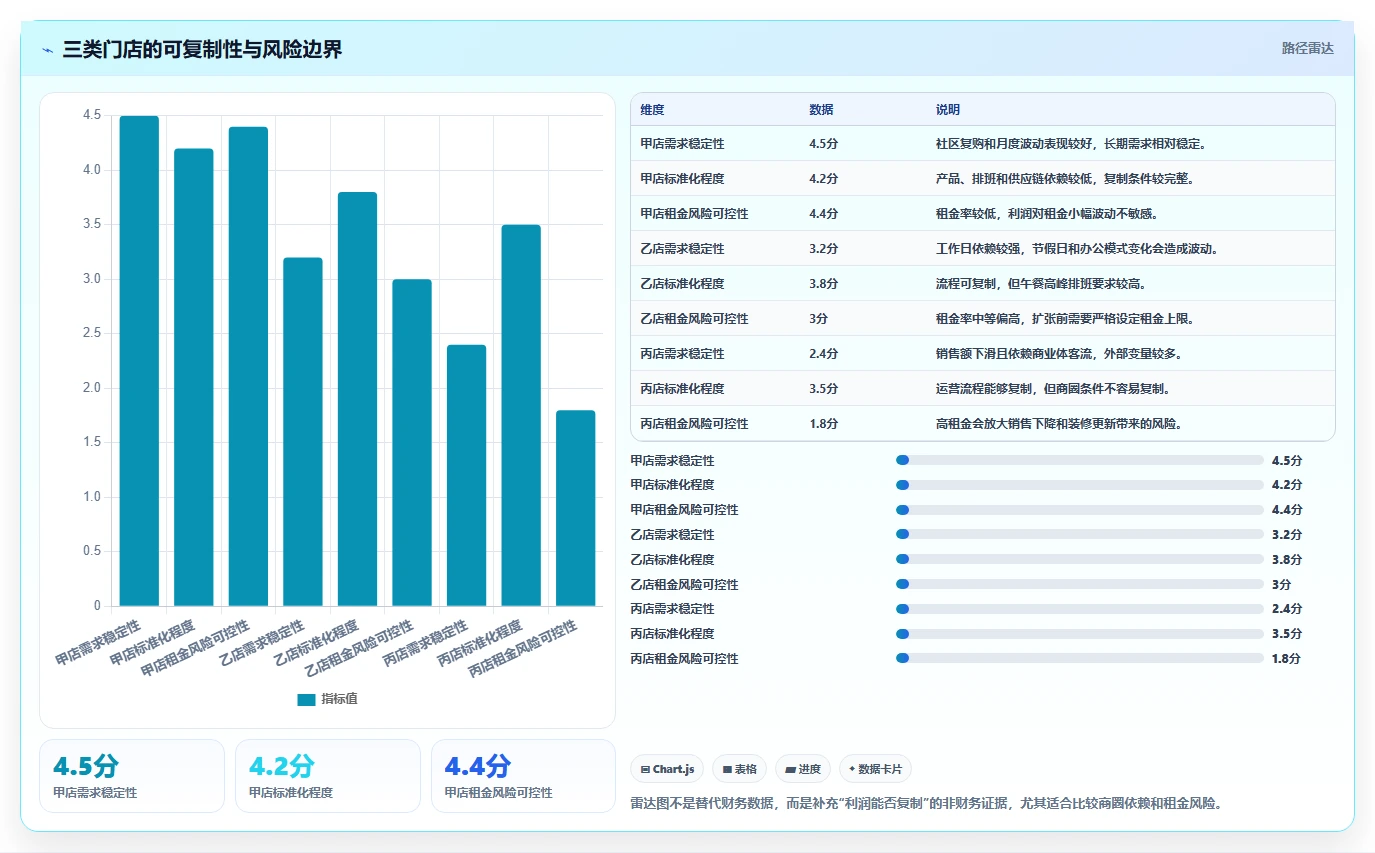Open the 4.4分 甲店租金风险可控性 data card

pos(524,776)
